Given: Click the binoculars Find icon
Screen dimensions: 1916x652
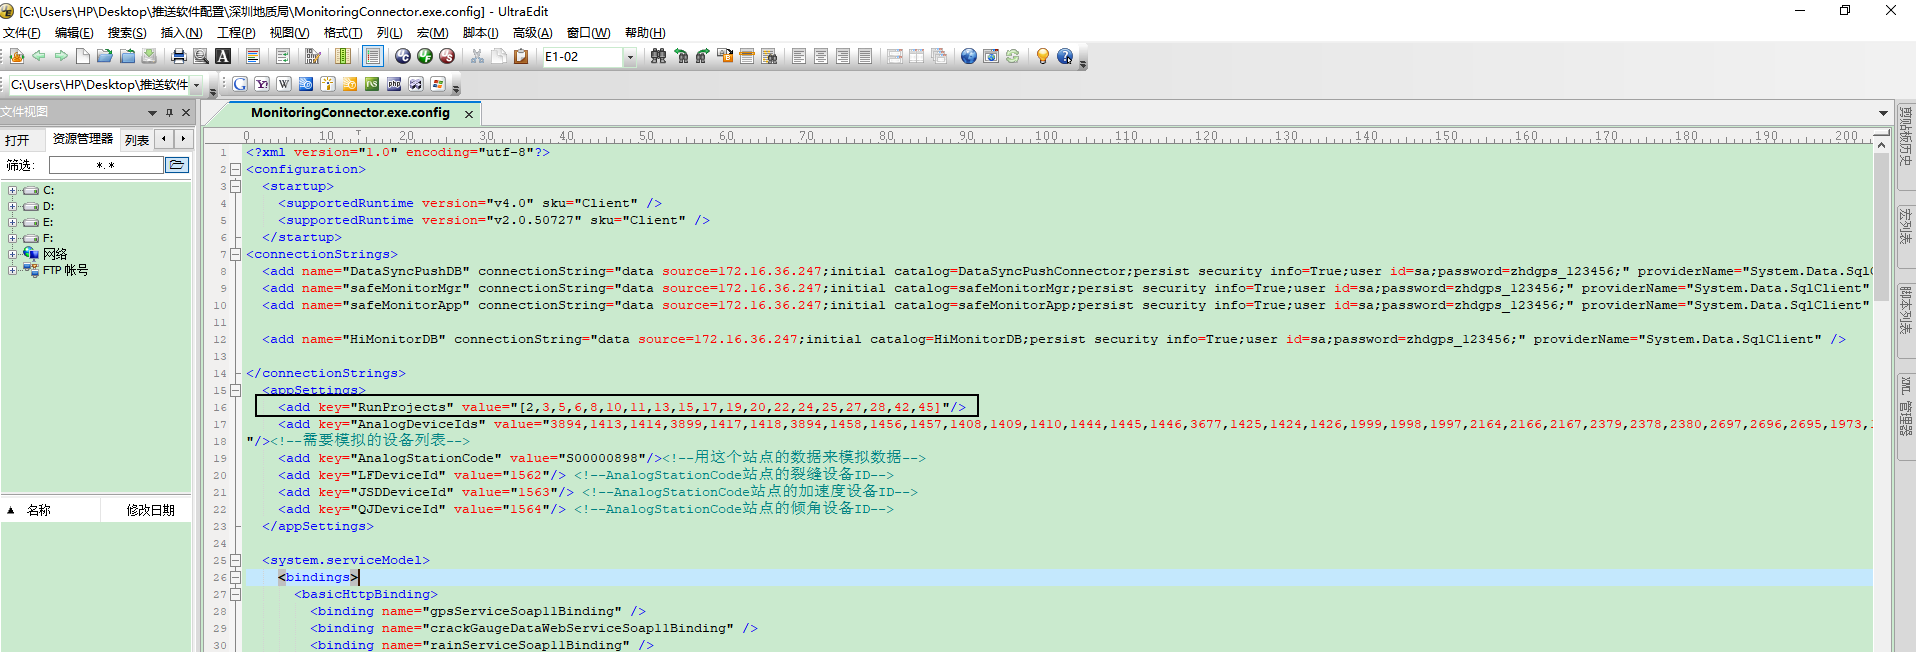Looking at the screenshot, I should [658, 57].
